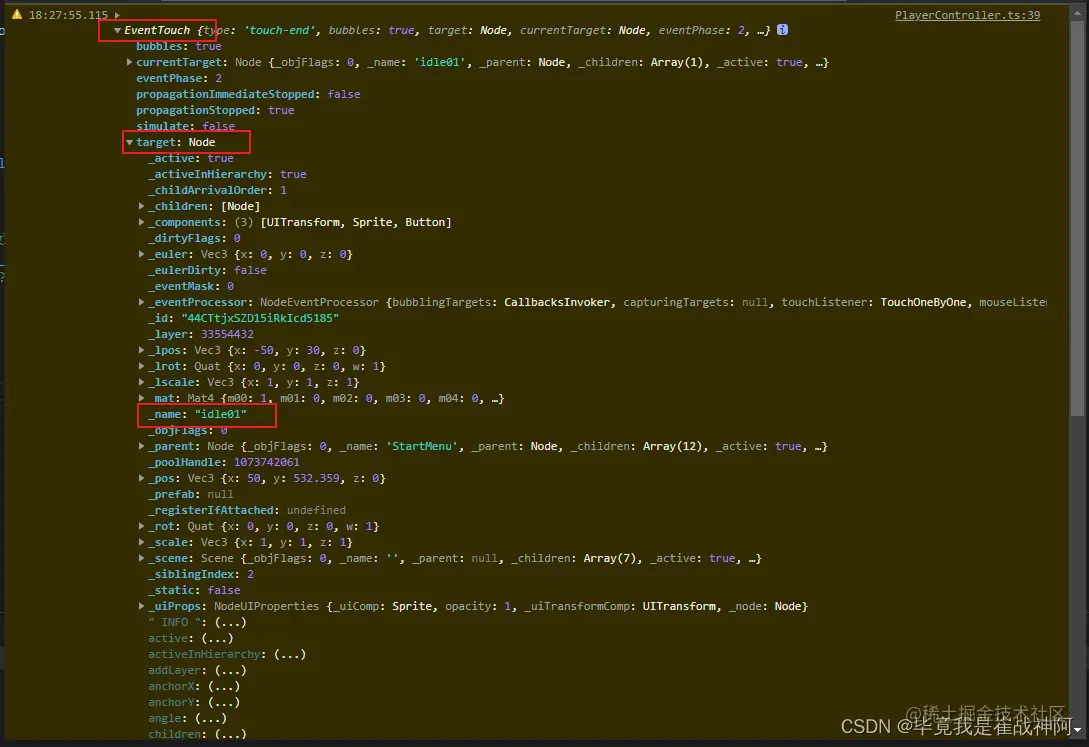This screenshot has height=747, width=1089.
Task: Click the _dirtyFlags: 0 property
Action: (194, 238)
